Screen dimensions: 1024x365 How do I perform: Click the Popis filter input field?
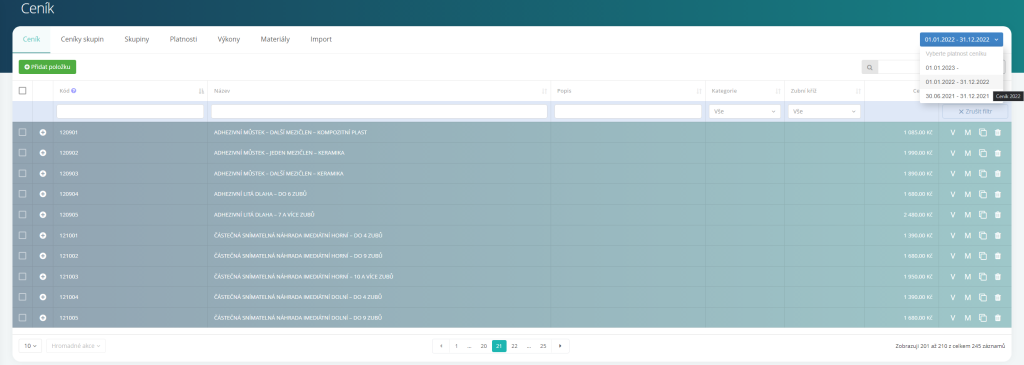tap(628, 112)
